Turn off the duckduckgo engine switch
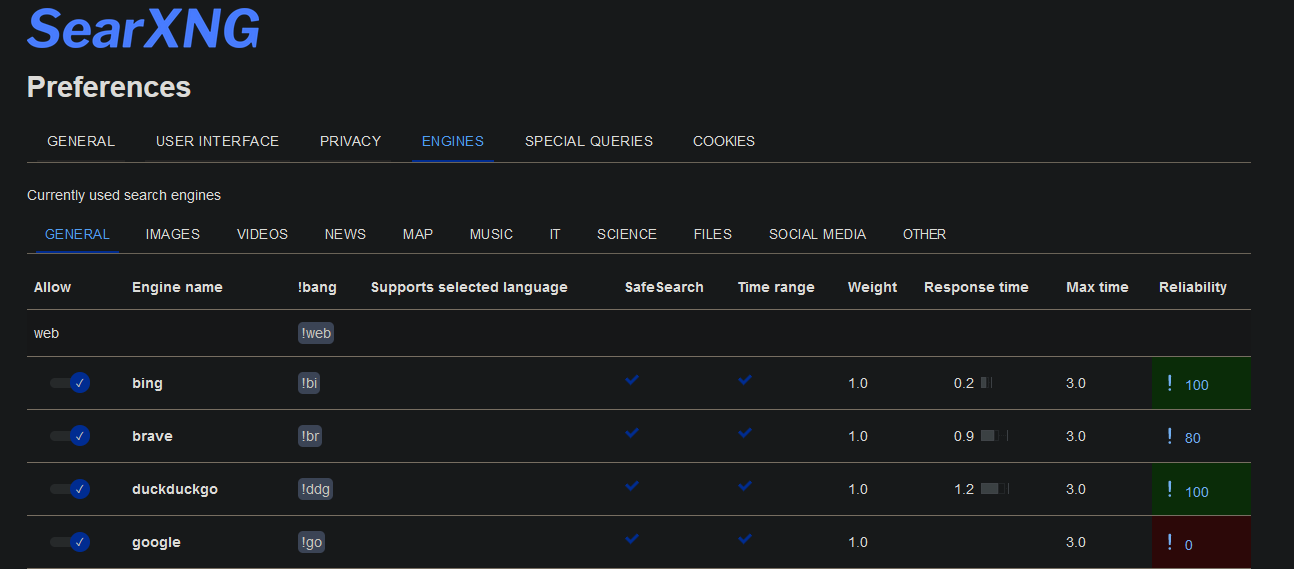This screenshot has width=1294, height=569. tap(70, 489)
